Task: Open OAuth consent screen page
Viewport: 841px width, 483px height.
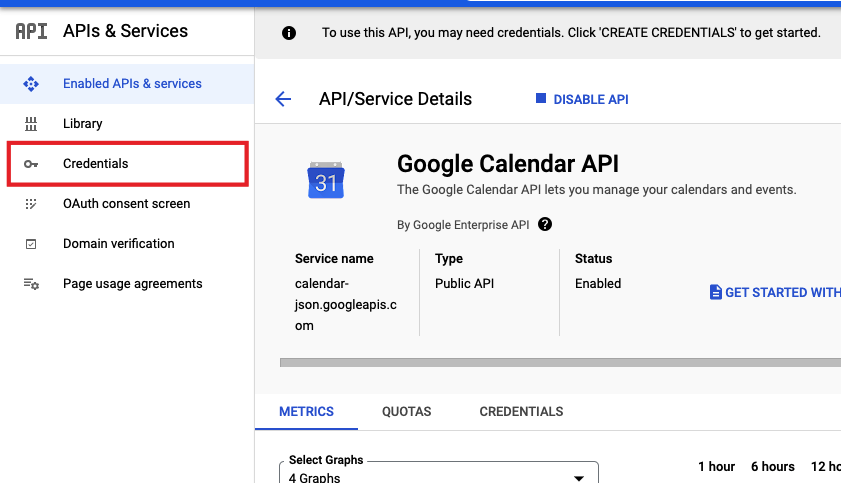Action: (x=127, y=204)
